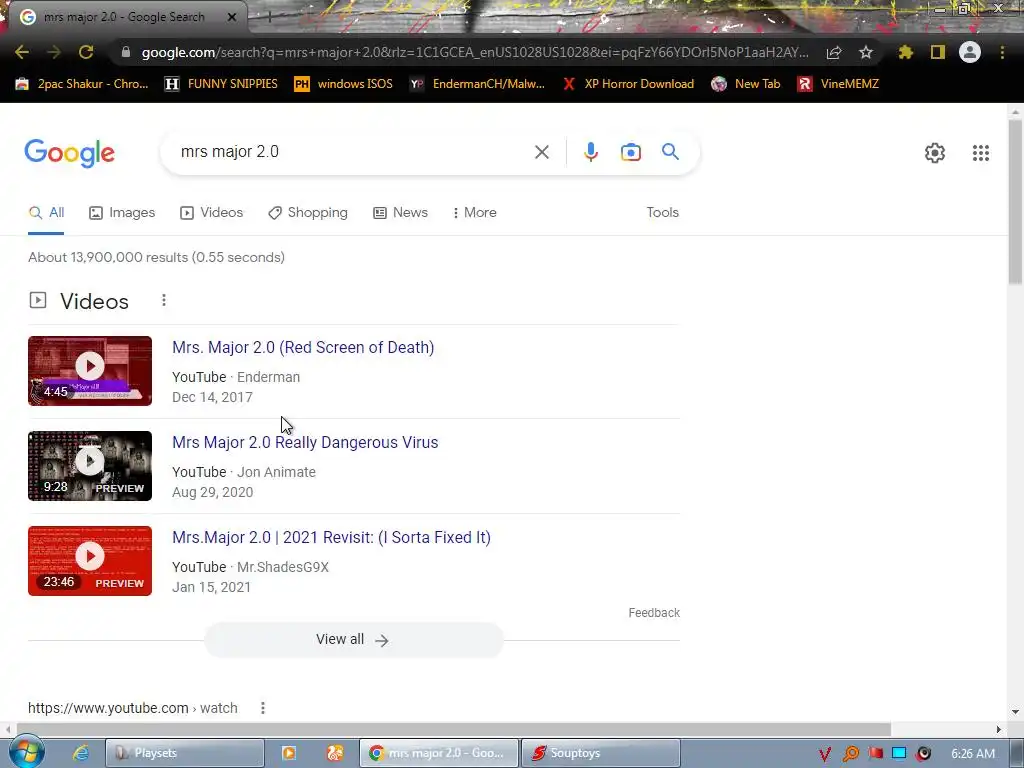Switch to the News tab
The width and height of the screenshot is (1024, 768).
(400, 213)
